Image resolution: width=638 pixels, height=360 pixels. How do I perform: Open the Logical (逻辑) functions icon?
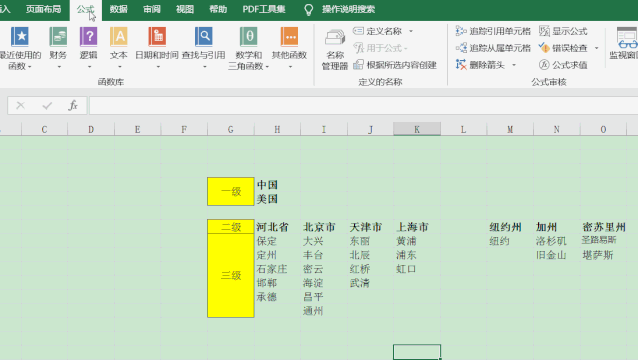[x=88, y=37]
